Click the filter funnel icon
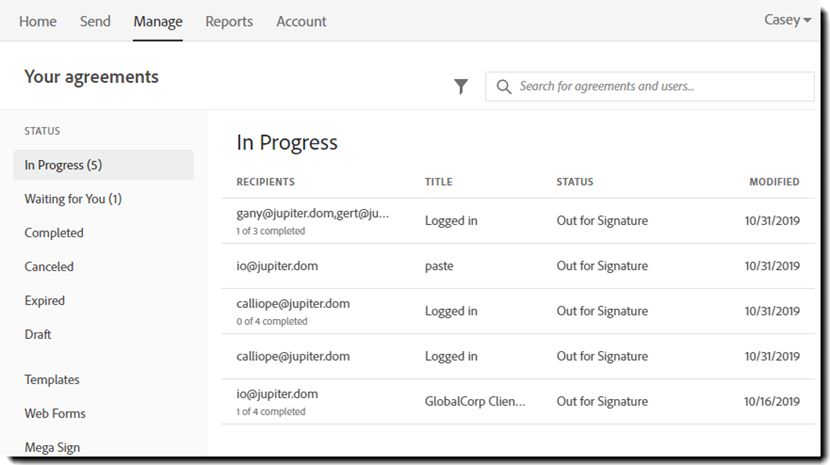The height and width of the screenshot is (465, 830). coord(461,87)
